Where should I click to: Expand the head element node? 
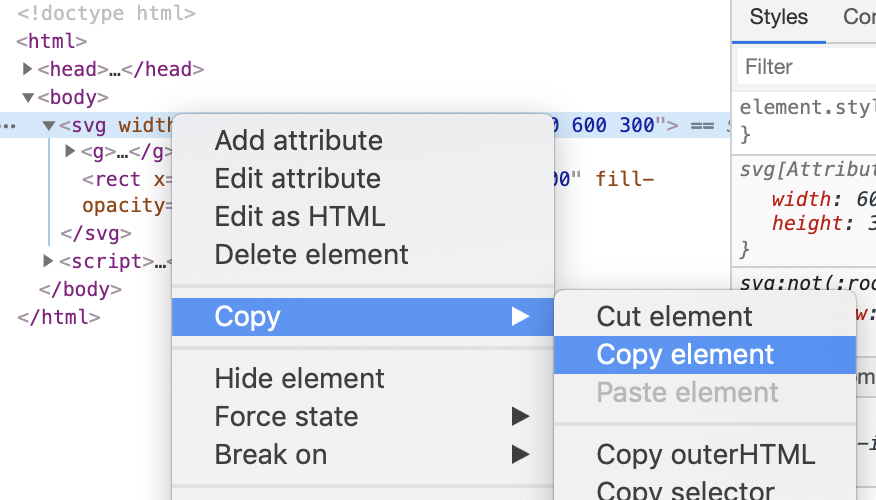[28, 70]
